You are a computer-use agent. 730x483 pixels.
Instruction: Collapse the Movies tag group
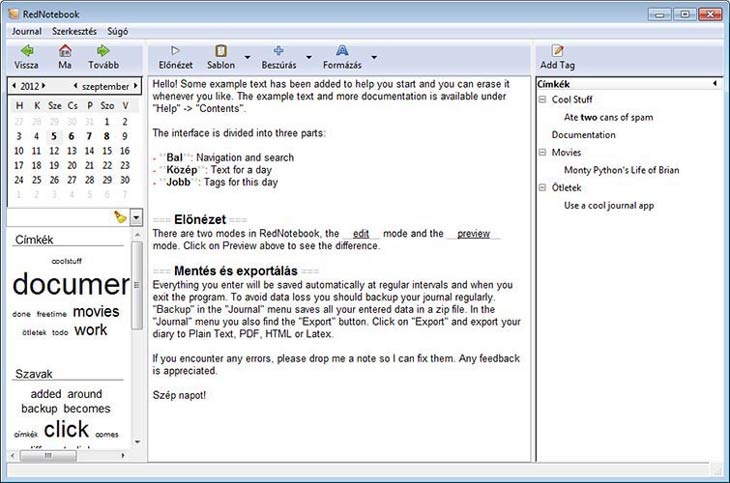pos(542,152)
